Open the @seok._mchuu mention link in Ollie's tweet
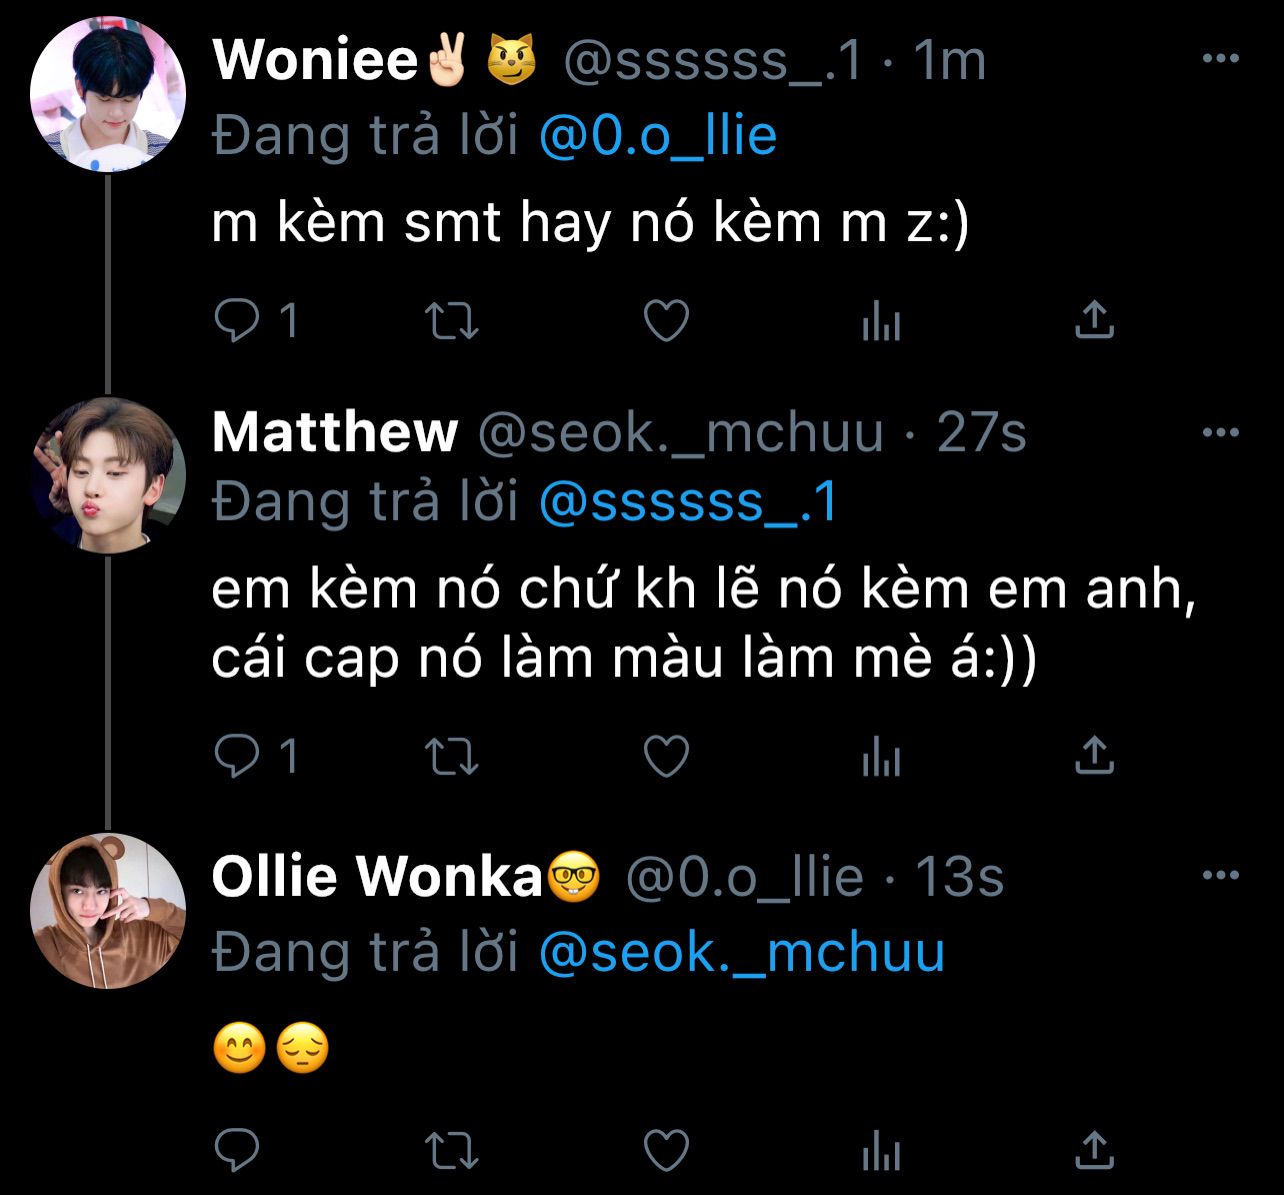1284x1195 pixels. (x=741, y=952)
